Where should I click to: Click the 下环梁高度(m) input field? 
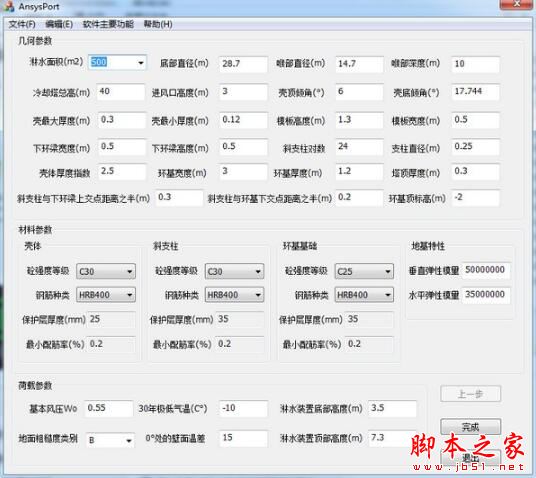pyautogui.click(x=243, y=147)
